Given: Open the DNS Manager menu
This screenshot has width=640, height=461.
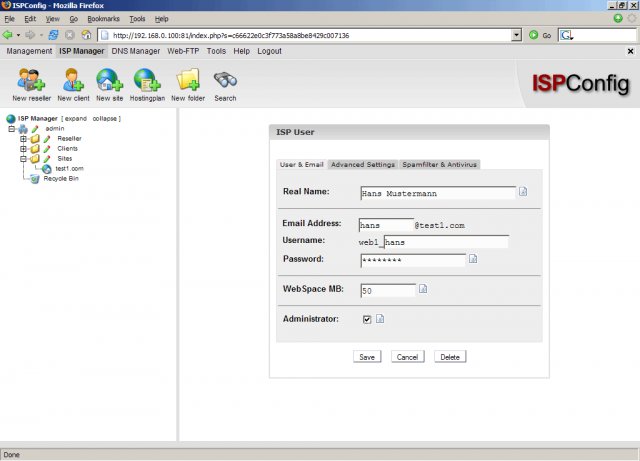Looking at the screenshot, I should [x=136, y=51].
